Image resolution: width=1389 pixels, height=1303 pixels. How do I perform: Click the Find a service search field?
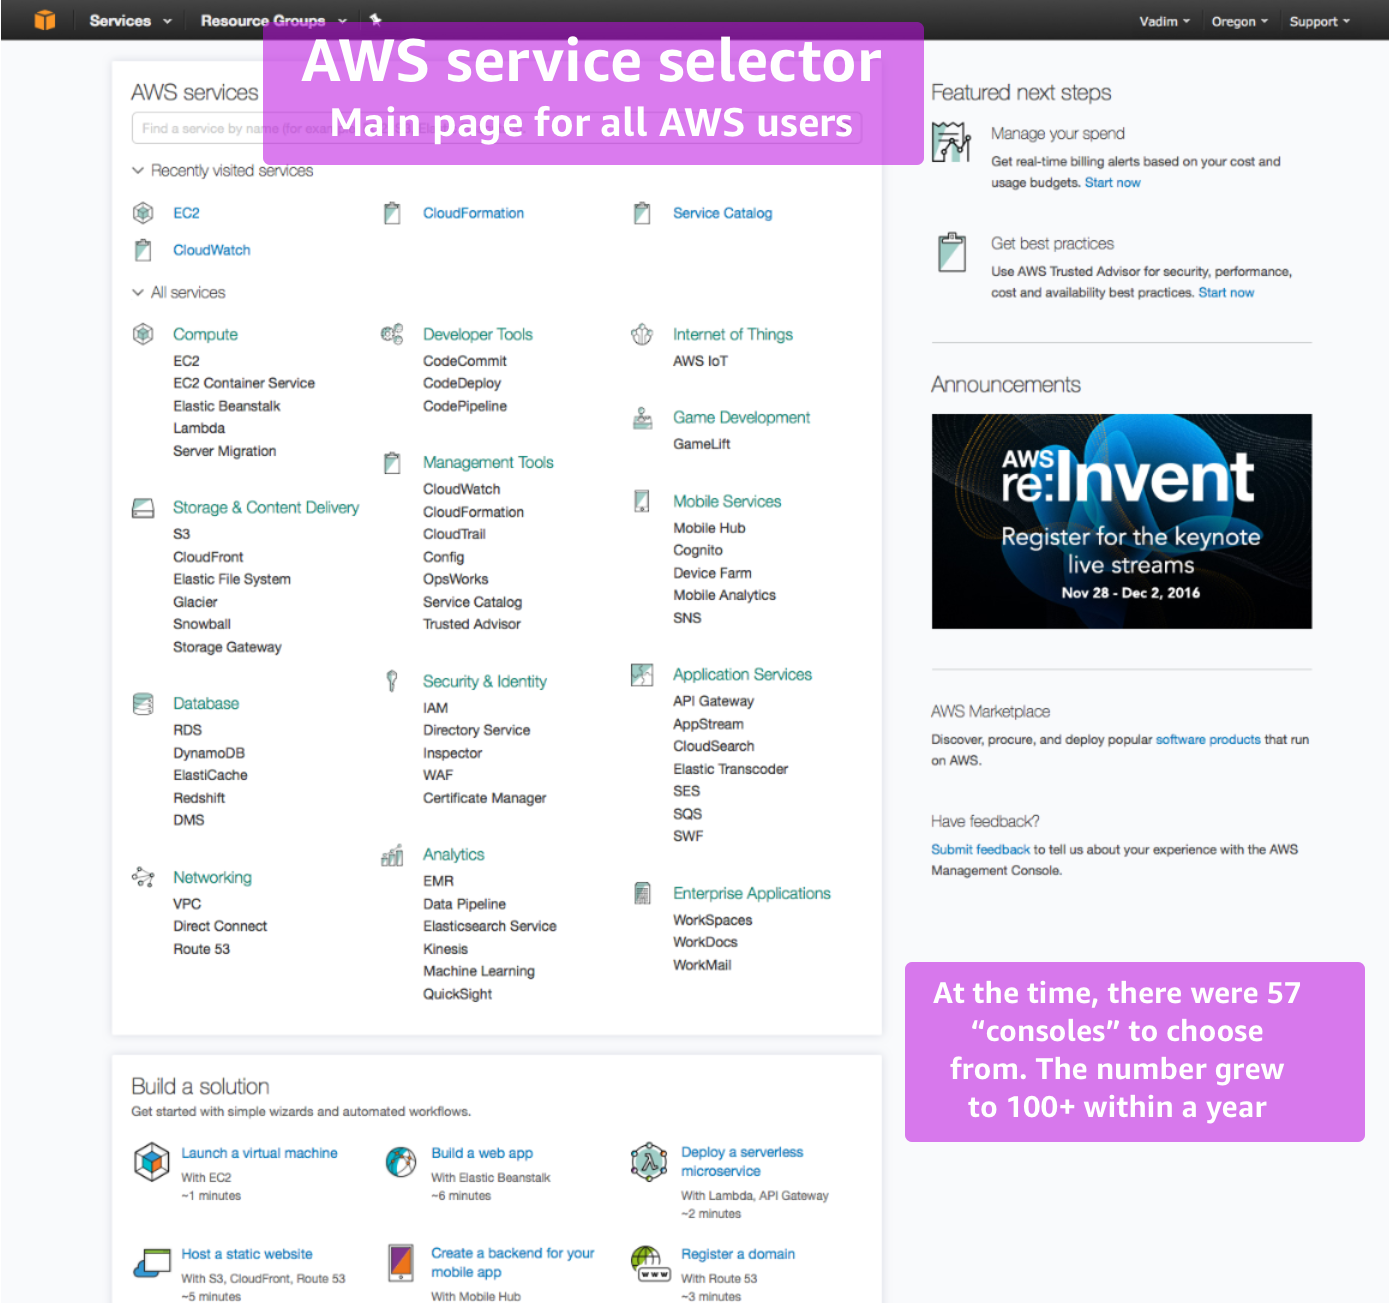[496, 128]
